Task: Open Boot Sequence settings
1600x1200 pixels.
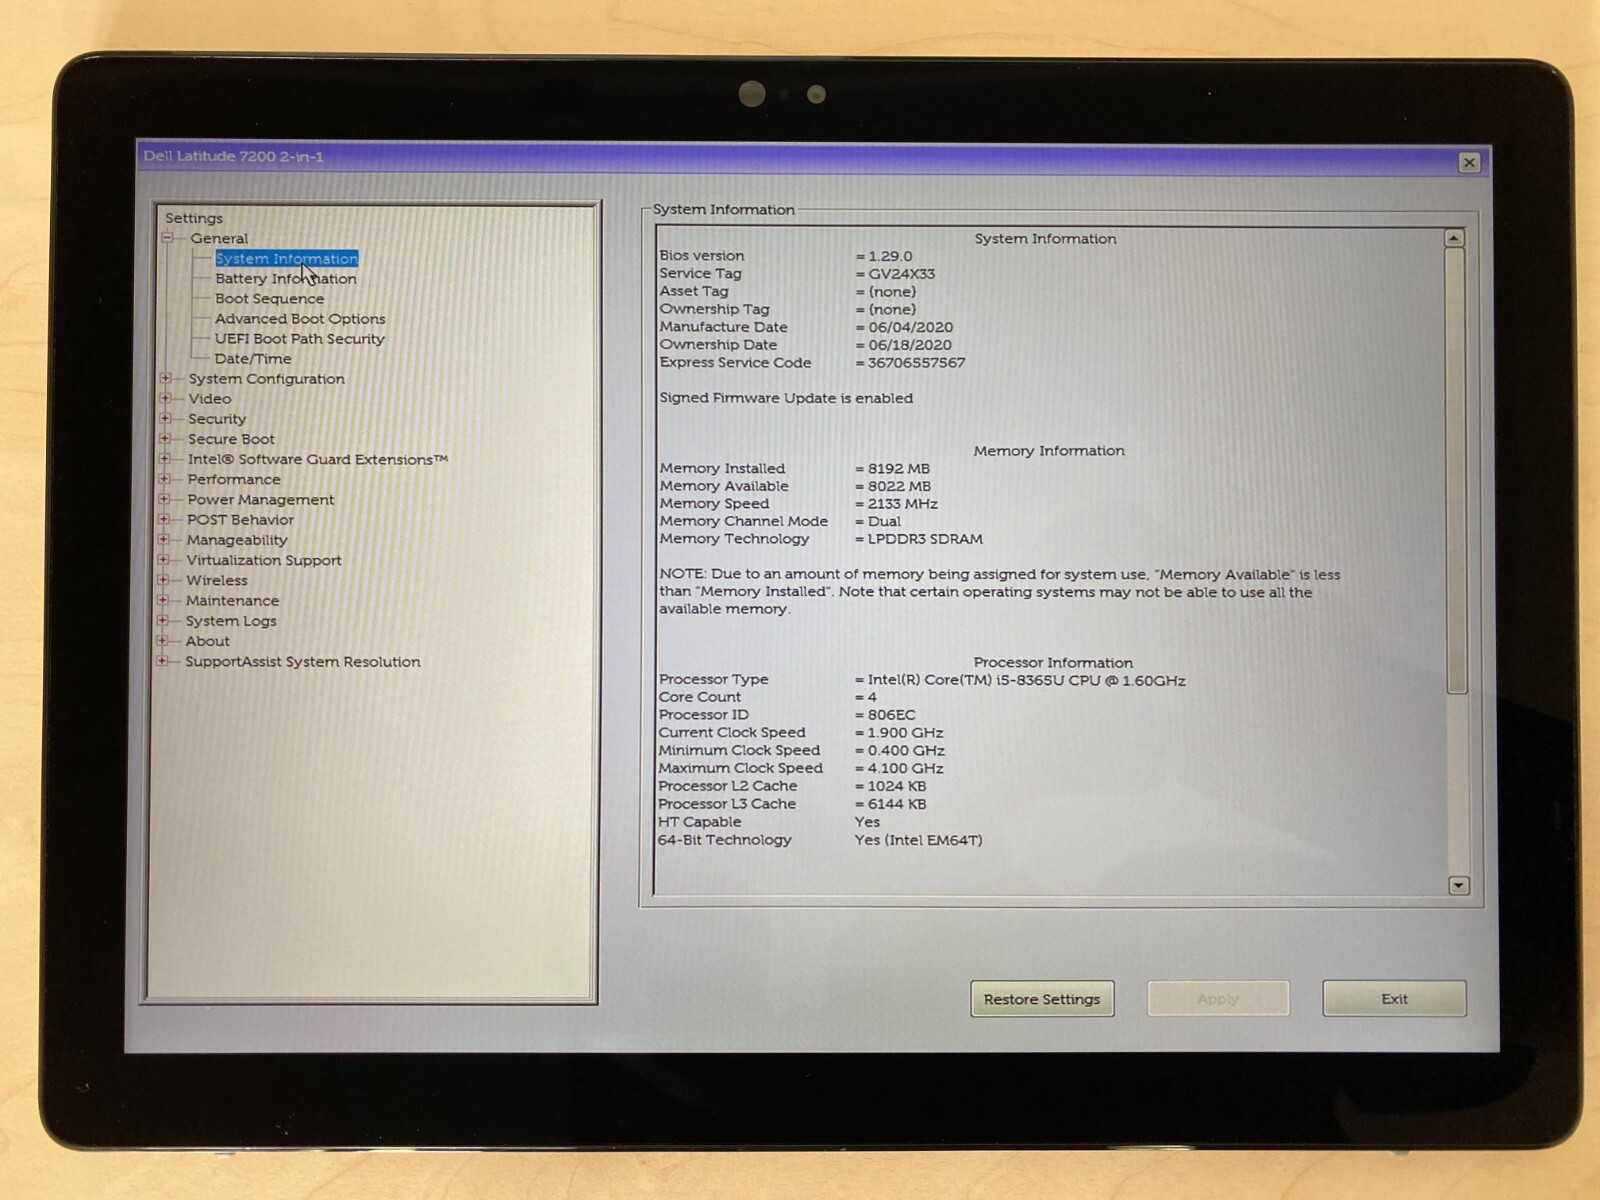Action: [x=269, y=298]
